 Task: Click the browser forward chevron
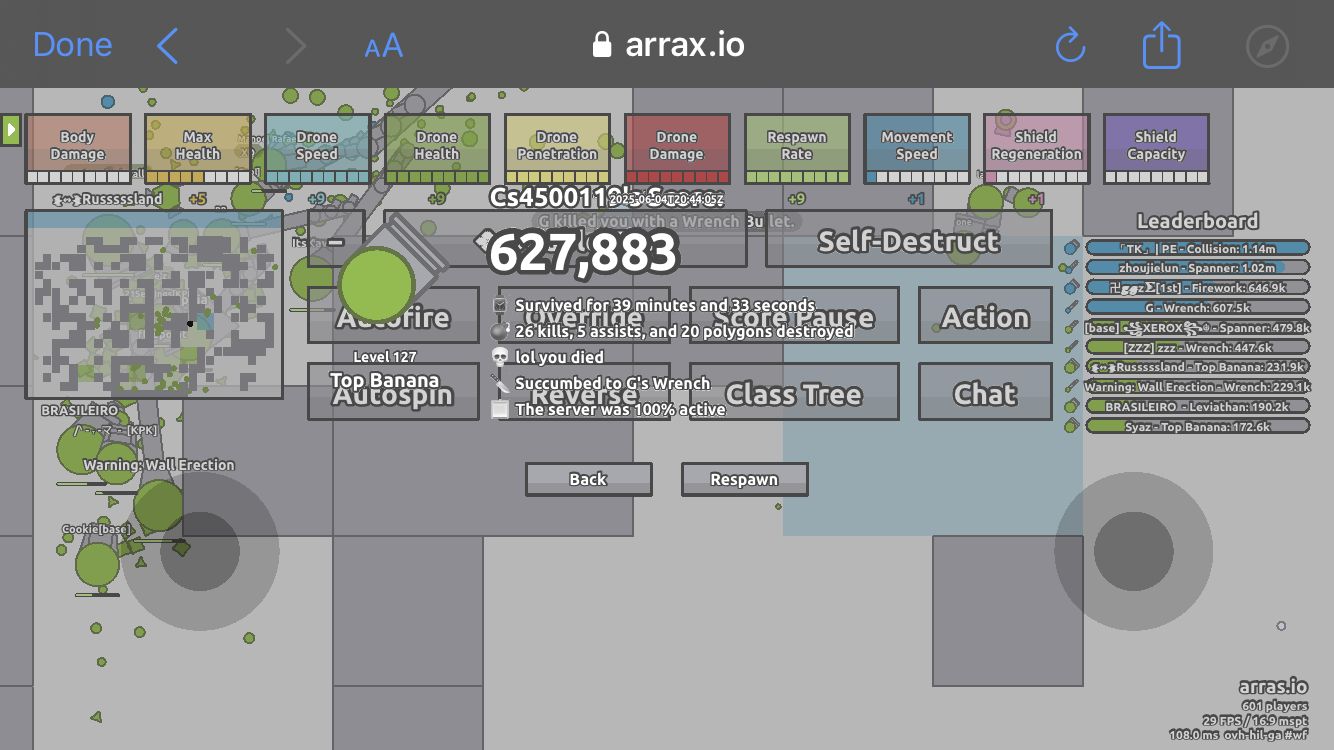[x=295, y=45]
